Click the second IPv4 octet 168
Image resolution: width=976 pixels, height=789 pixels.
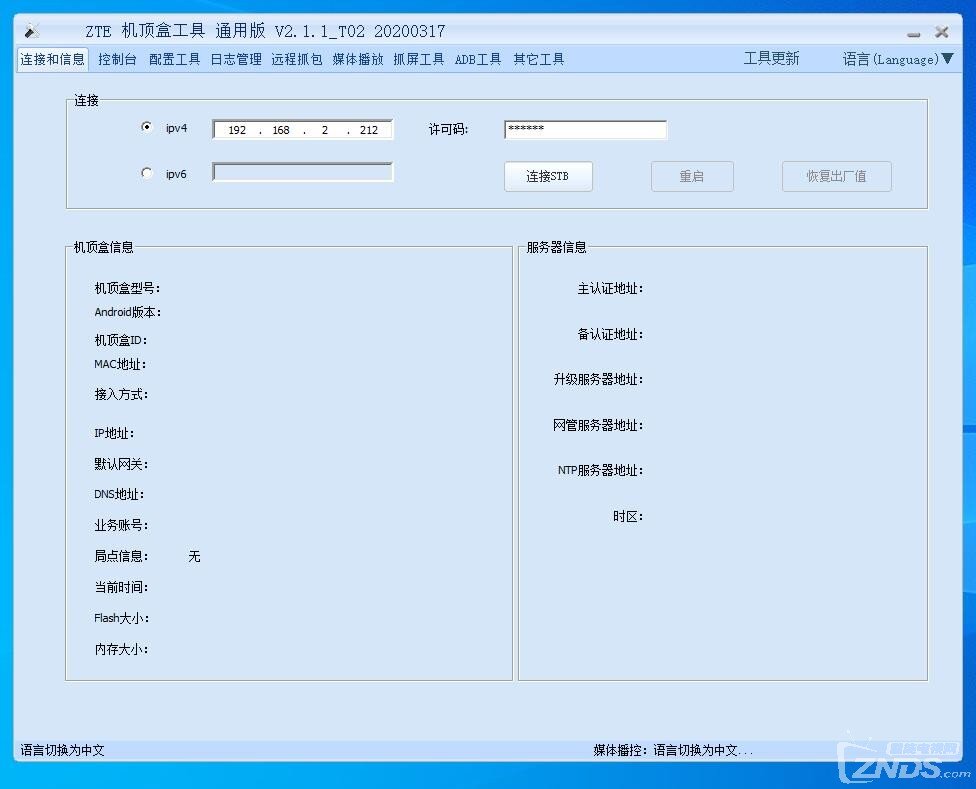click(x=281, y=130)
